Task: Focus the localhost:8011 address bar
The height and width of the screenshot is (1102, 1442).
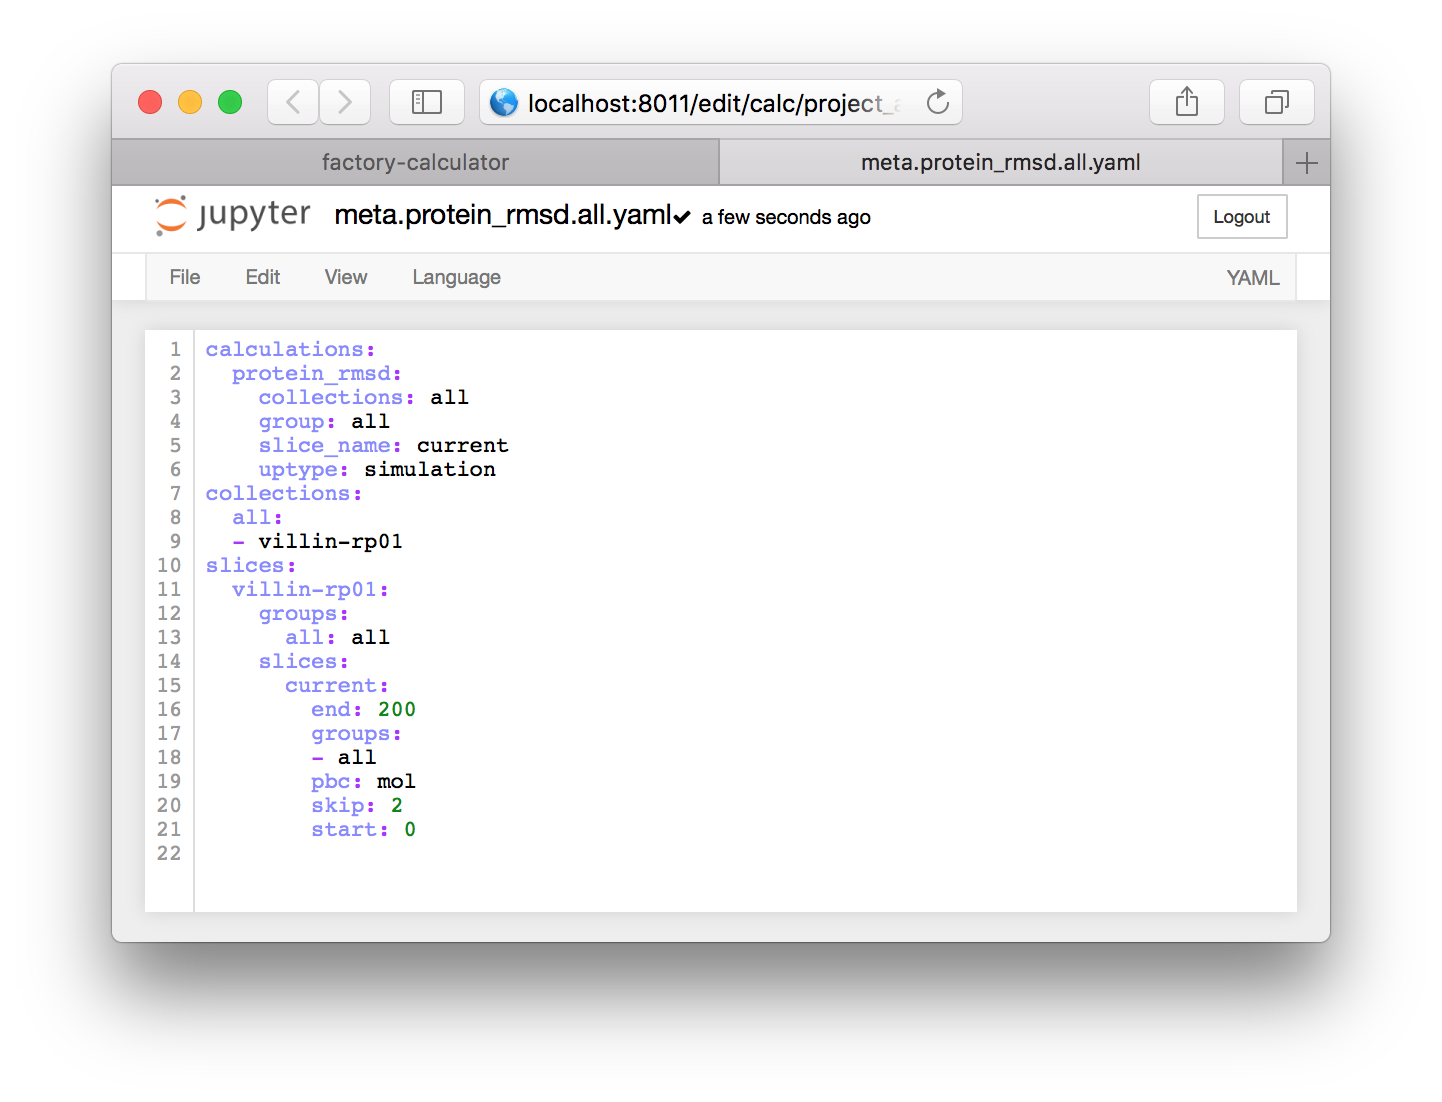Action: click(720, 102)
